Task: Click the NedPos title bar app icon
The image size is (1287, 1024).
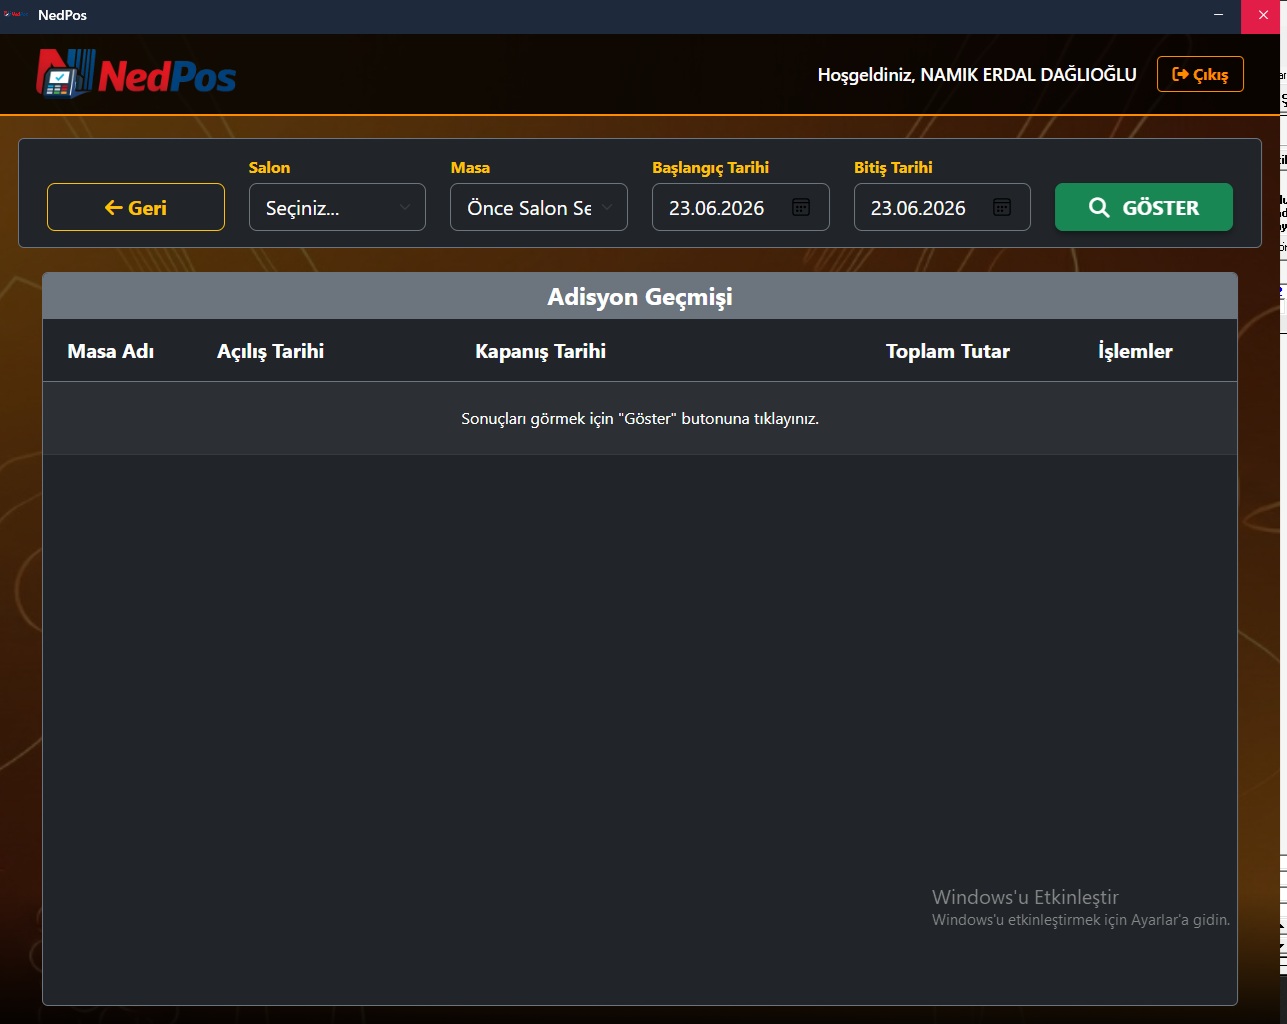Action: 13,15
